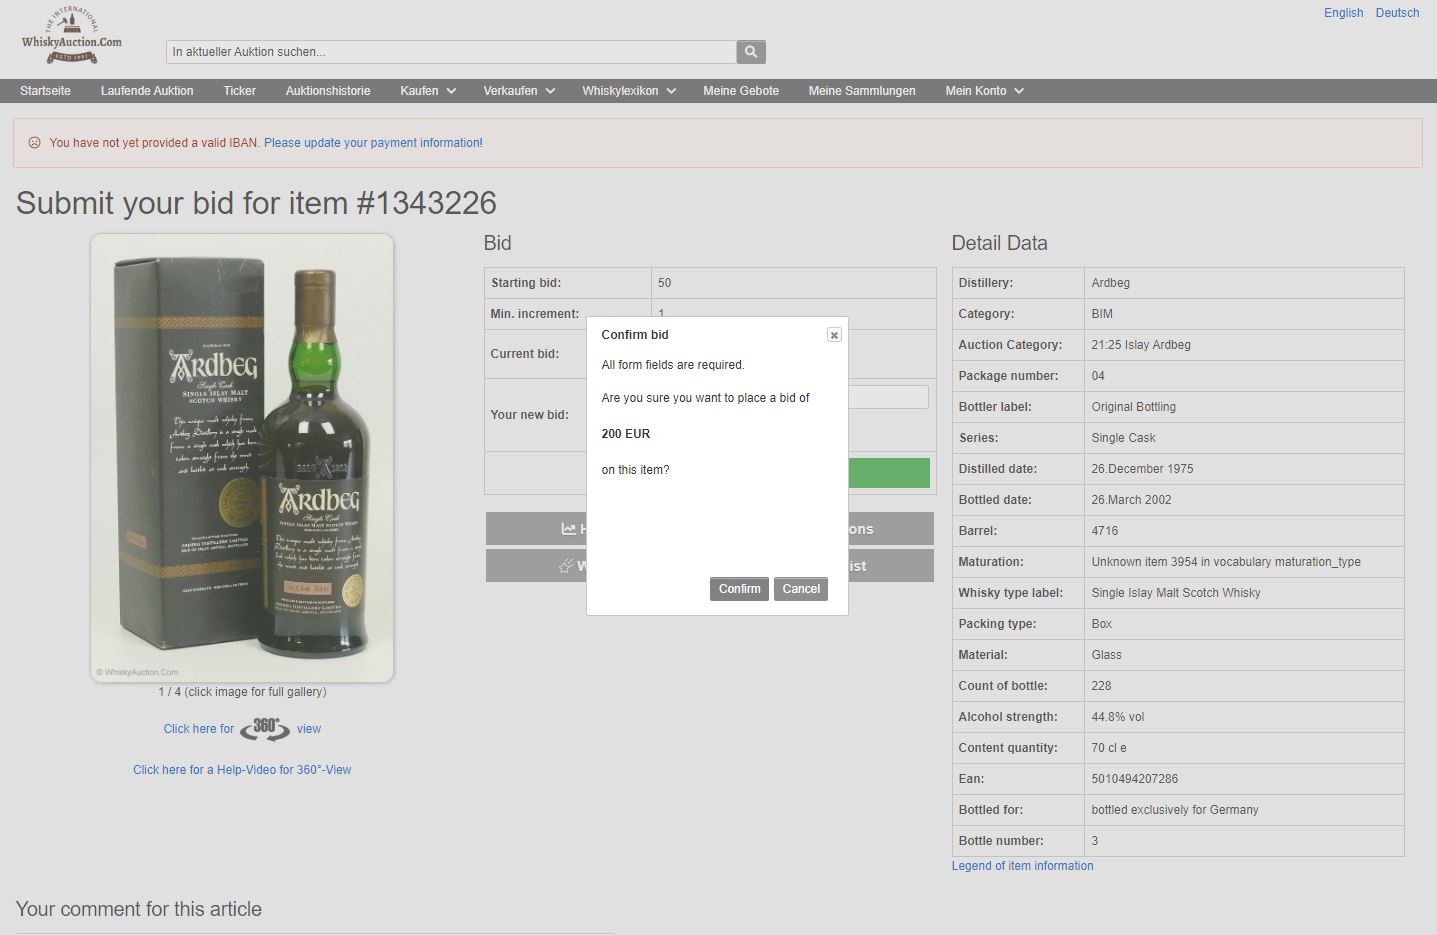Screen dimensions: 1437x935
Task: Click the WhiskyAuction.Com logo
Action: tap(72, 37)
